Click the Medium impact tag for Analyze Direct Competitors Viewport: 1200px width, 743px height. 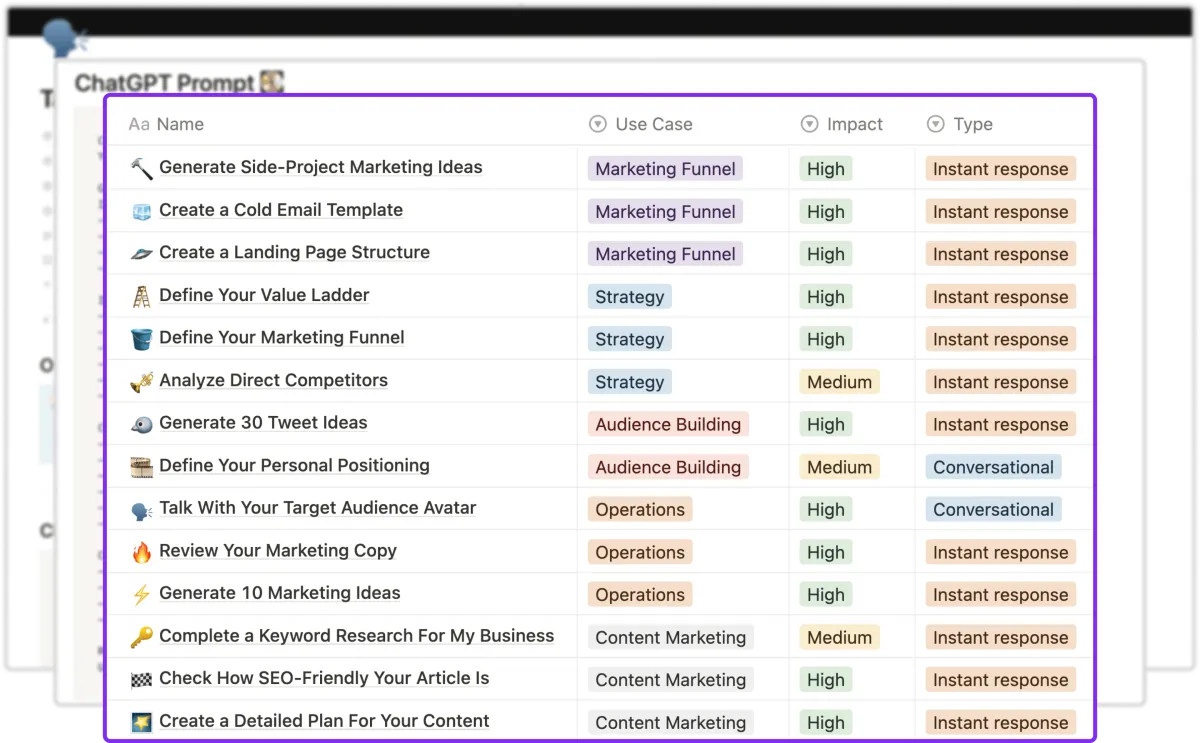pos(839,382)
